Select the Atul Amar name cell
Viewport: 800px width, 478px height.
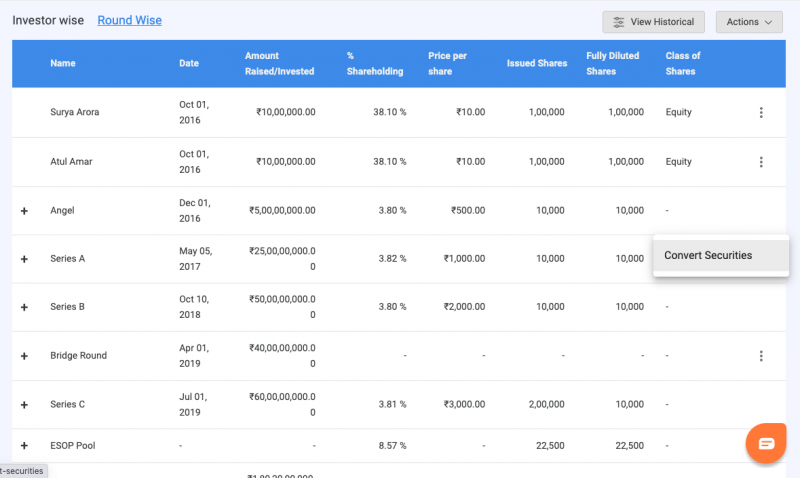coord(71,162)
